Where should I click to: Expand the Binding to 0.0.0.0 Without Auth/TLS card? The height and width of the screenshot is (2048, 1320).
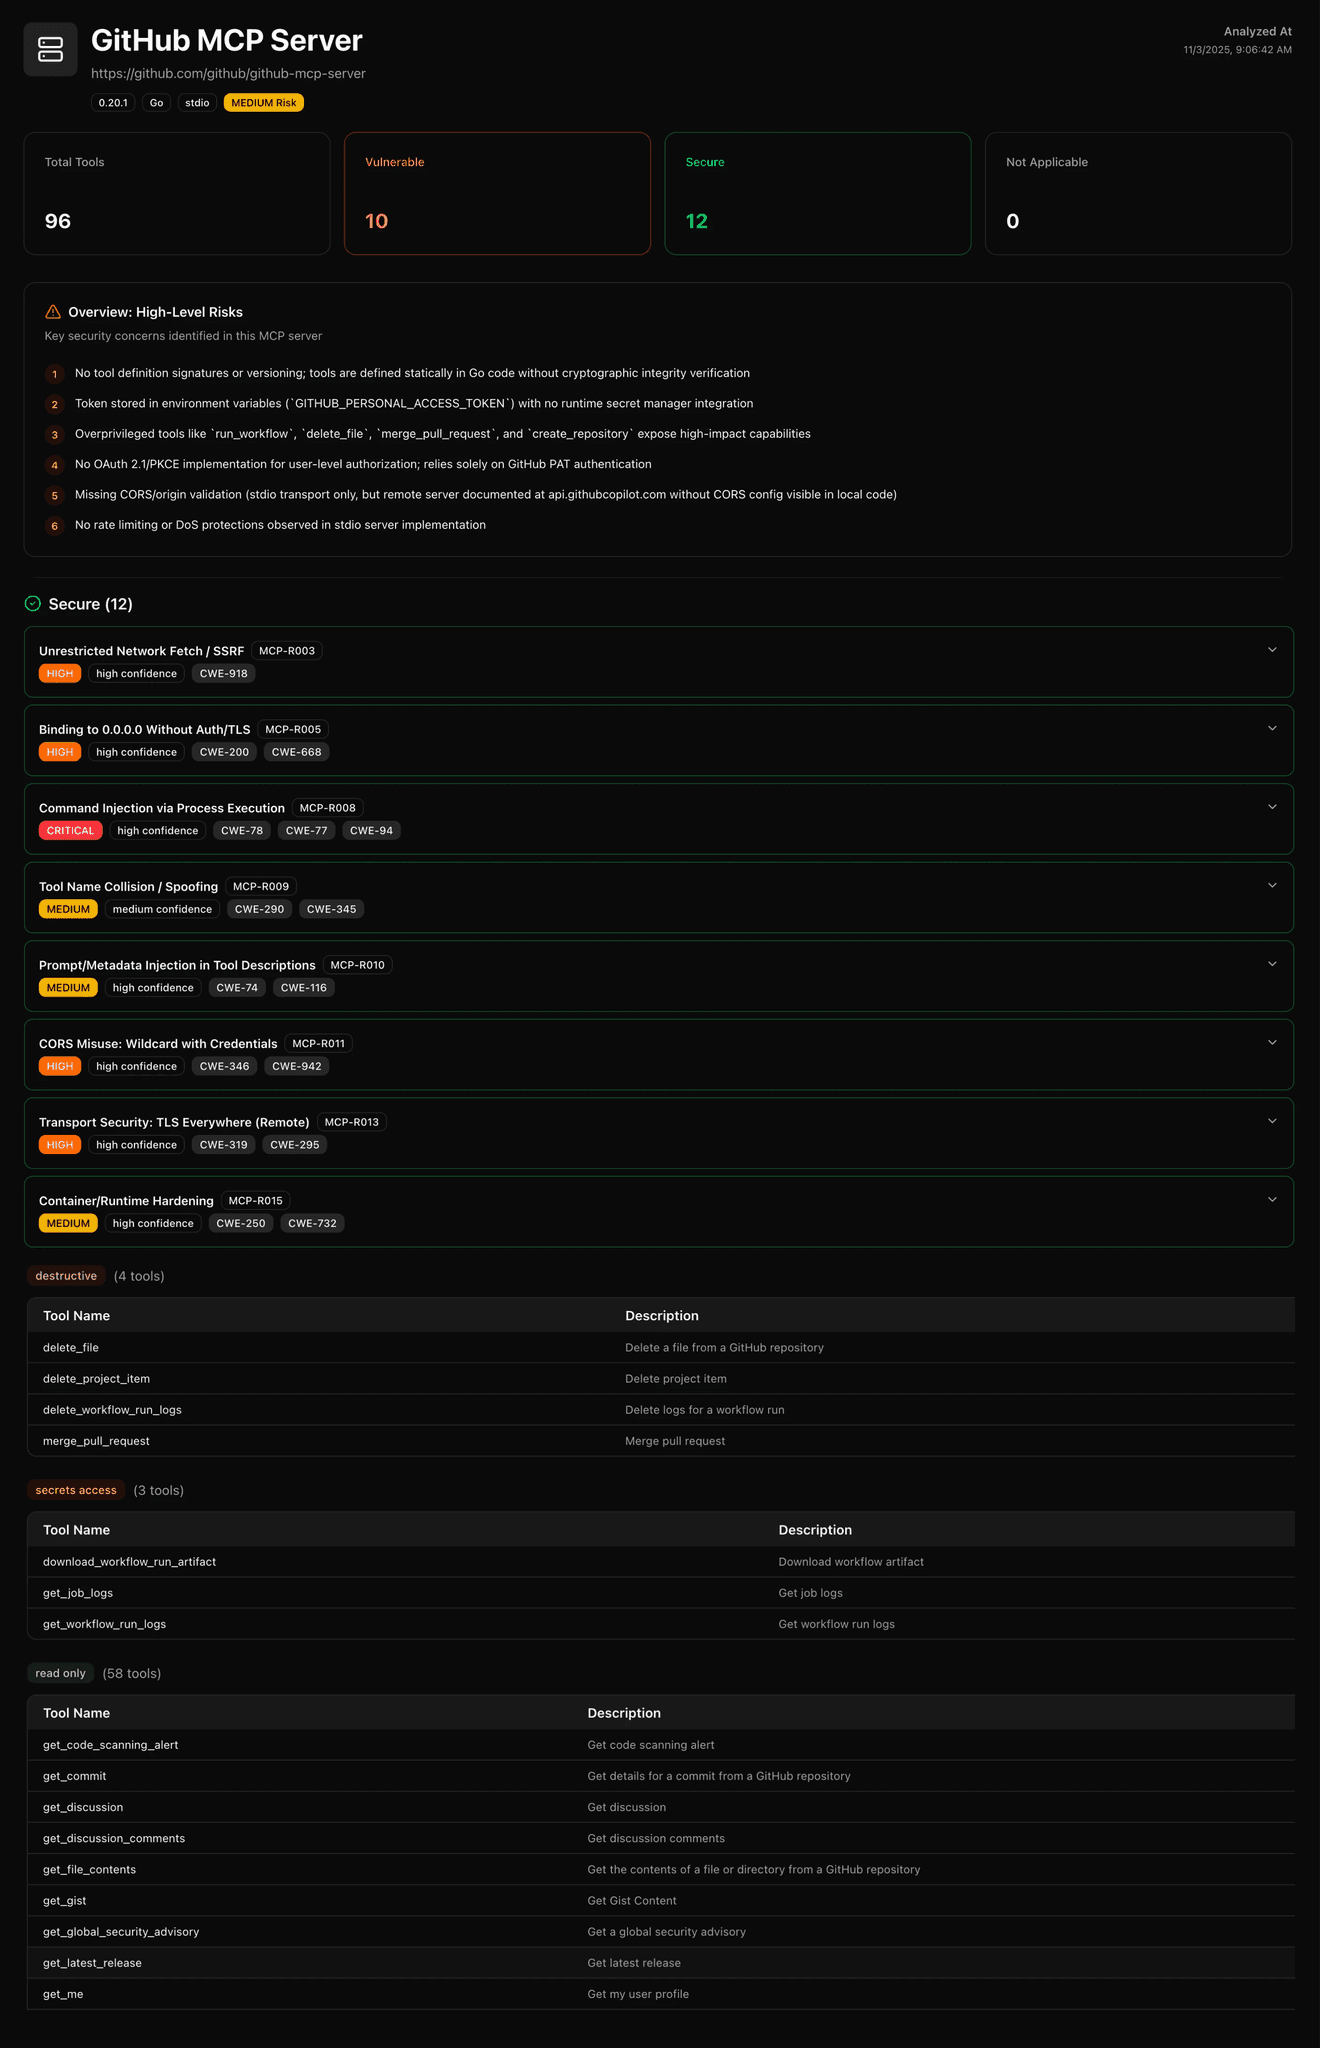(1272, 728)
